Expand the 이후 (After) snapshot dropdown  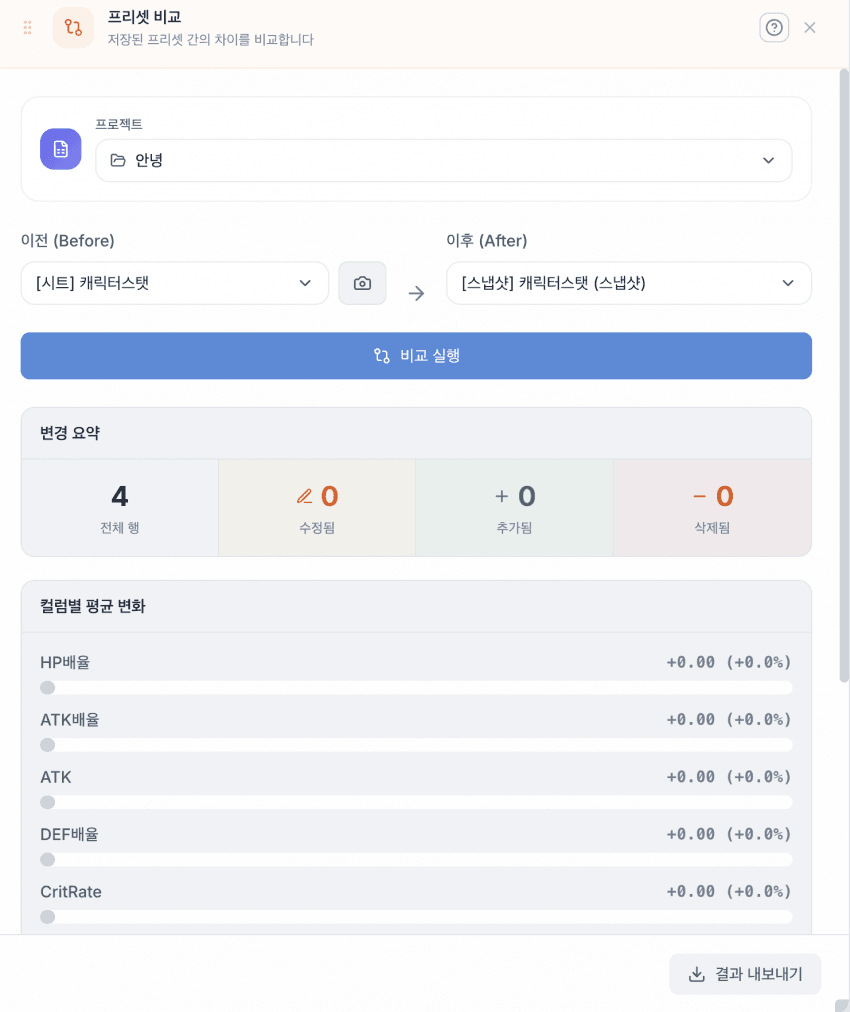click(628, 283)
